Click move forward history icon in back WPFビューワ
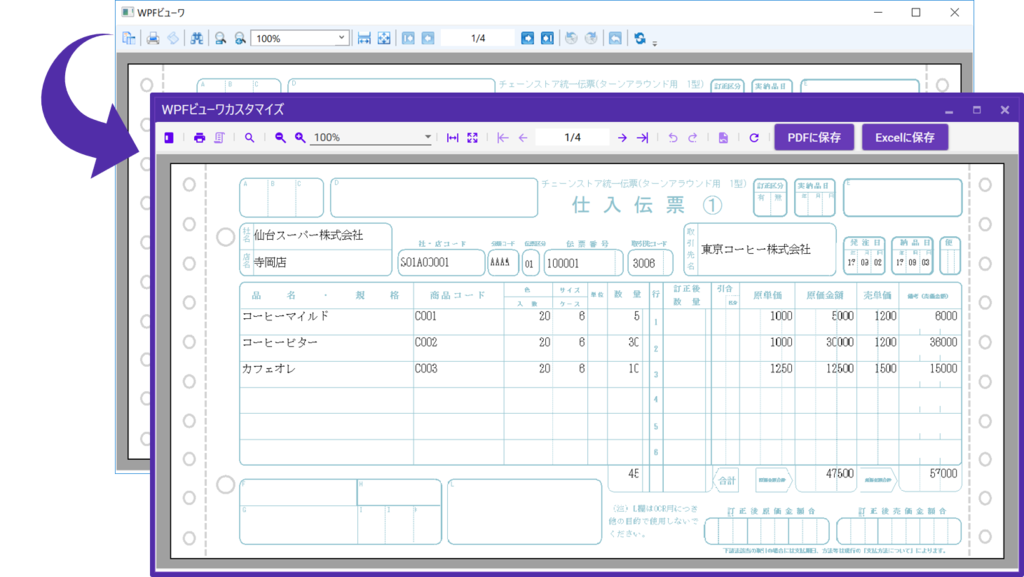Screen dimensions: 1024x577 tap(591, 39)
